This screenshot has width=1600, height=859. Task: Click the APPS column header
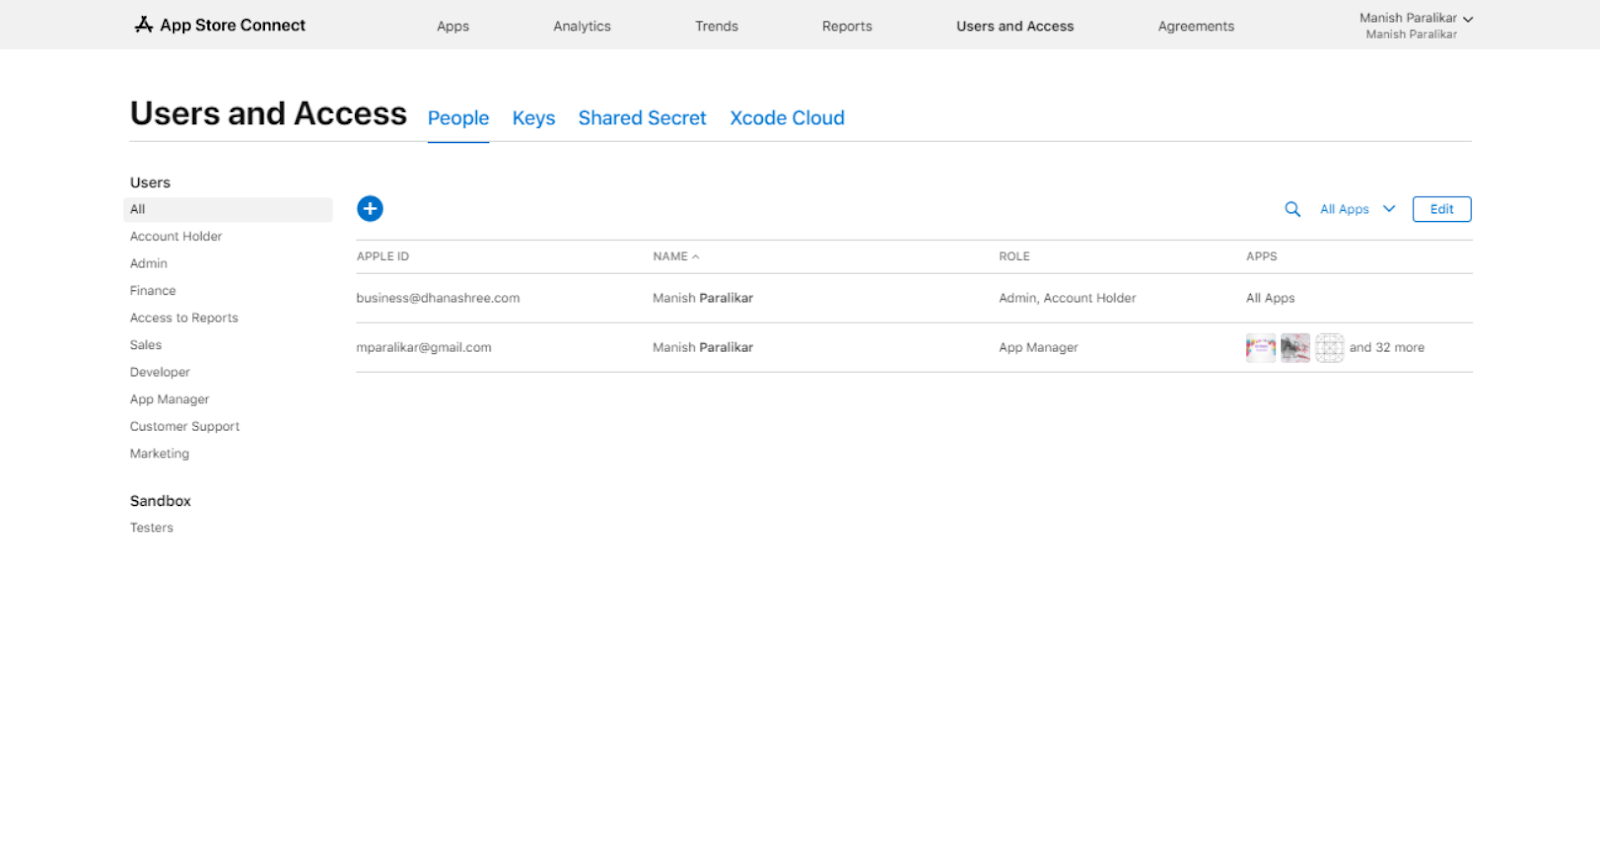click(x=1262, y=257)
